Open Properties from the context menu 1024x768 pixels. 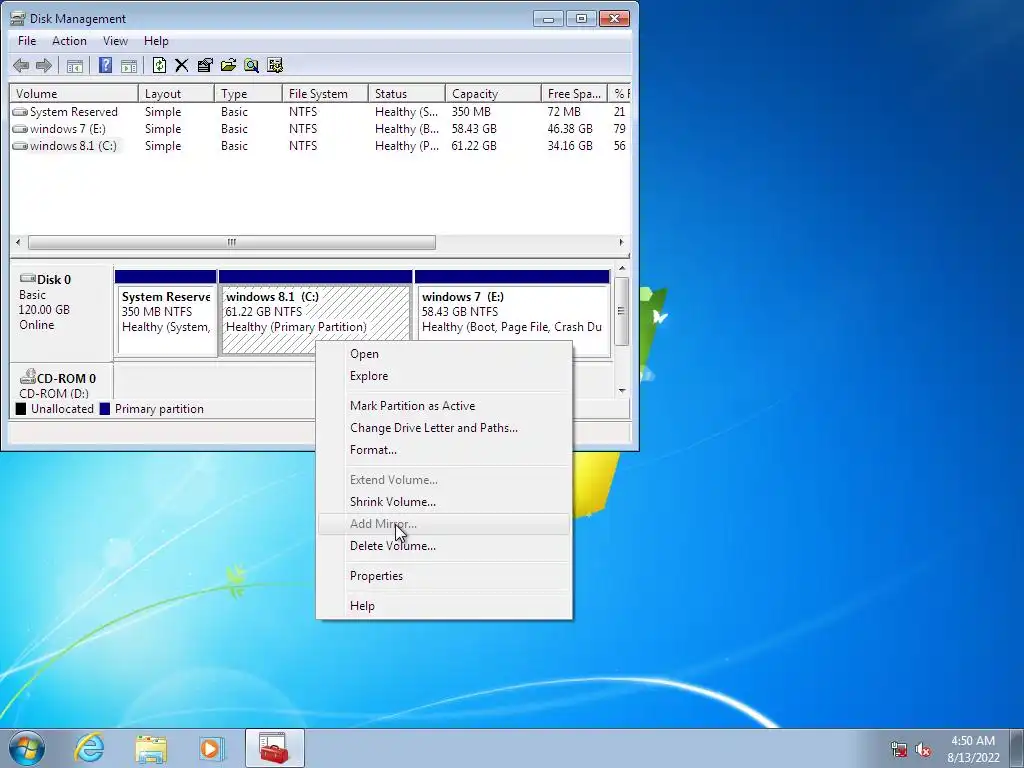click(x=444, y=576)
